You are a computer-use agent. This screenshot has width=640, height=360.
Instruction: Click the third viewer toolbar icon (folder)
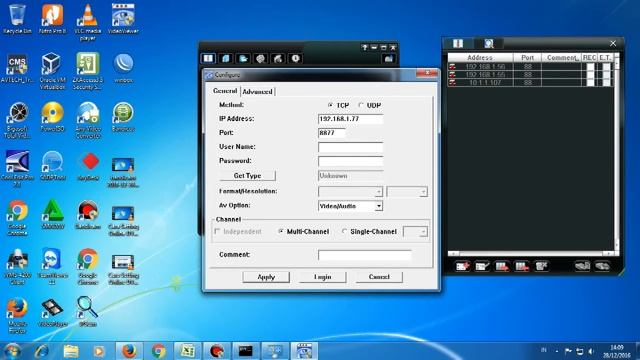pos(243,58)
